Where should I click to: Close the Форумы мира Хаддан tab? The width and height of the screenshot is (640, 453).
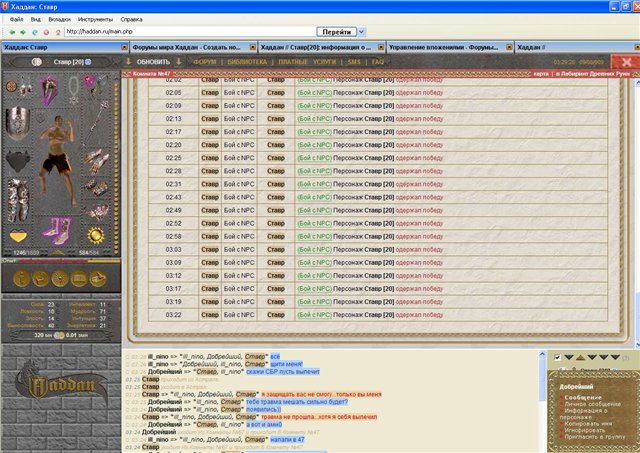[253, 47]
